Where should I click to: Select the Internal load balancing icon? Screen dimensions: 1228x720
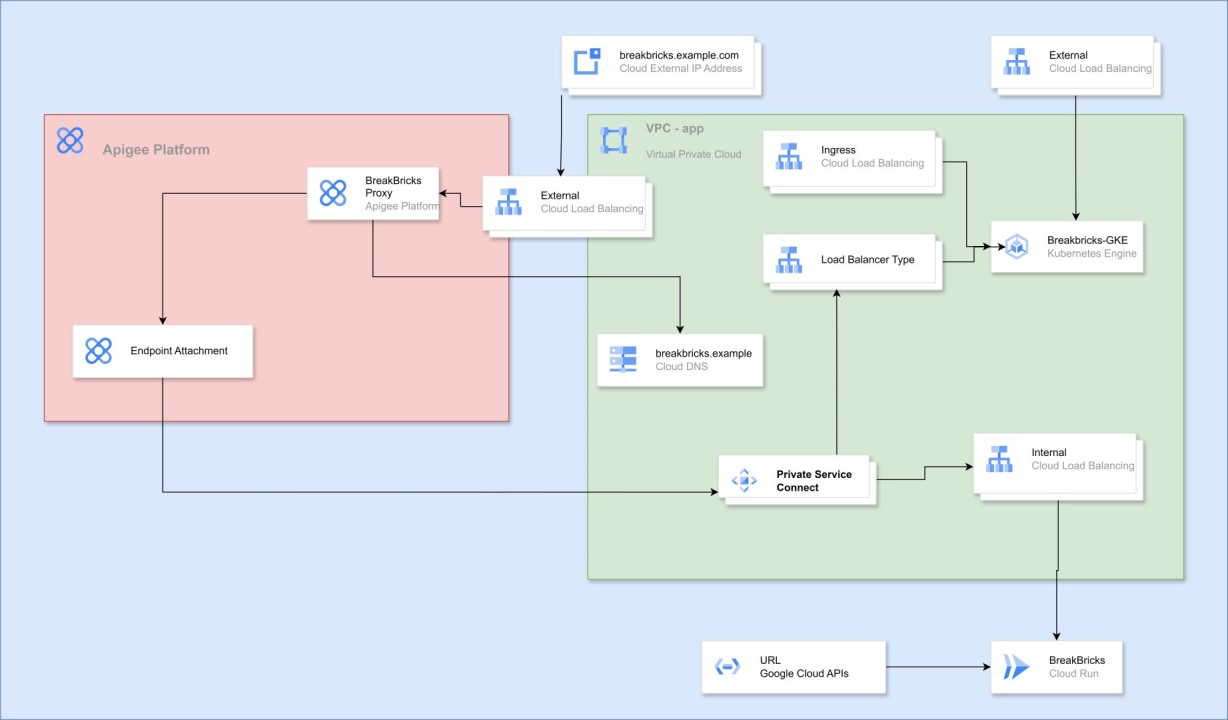point(999,459)
